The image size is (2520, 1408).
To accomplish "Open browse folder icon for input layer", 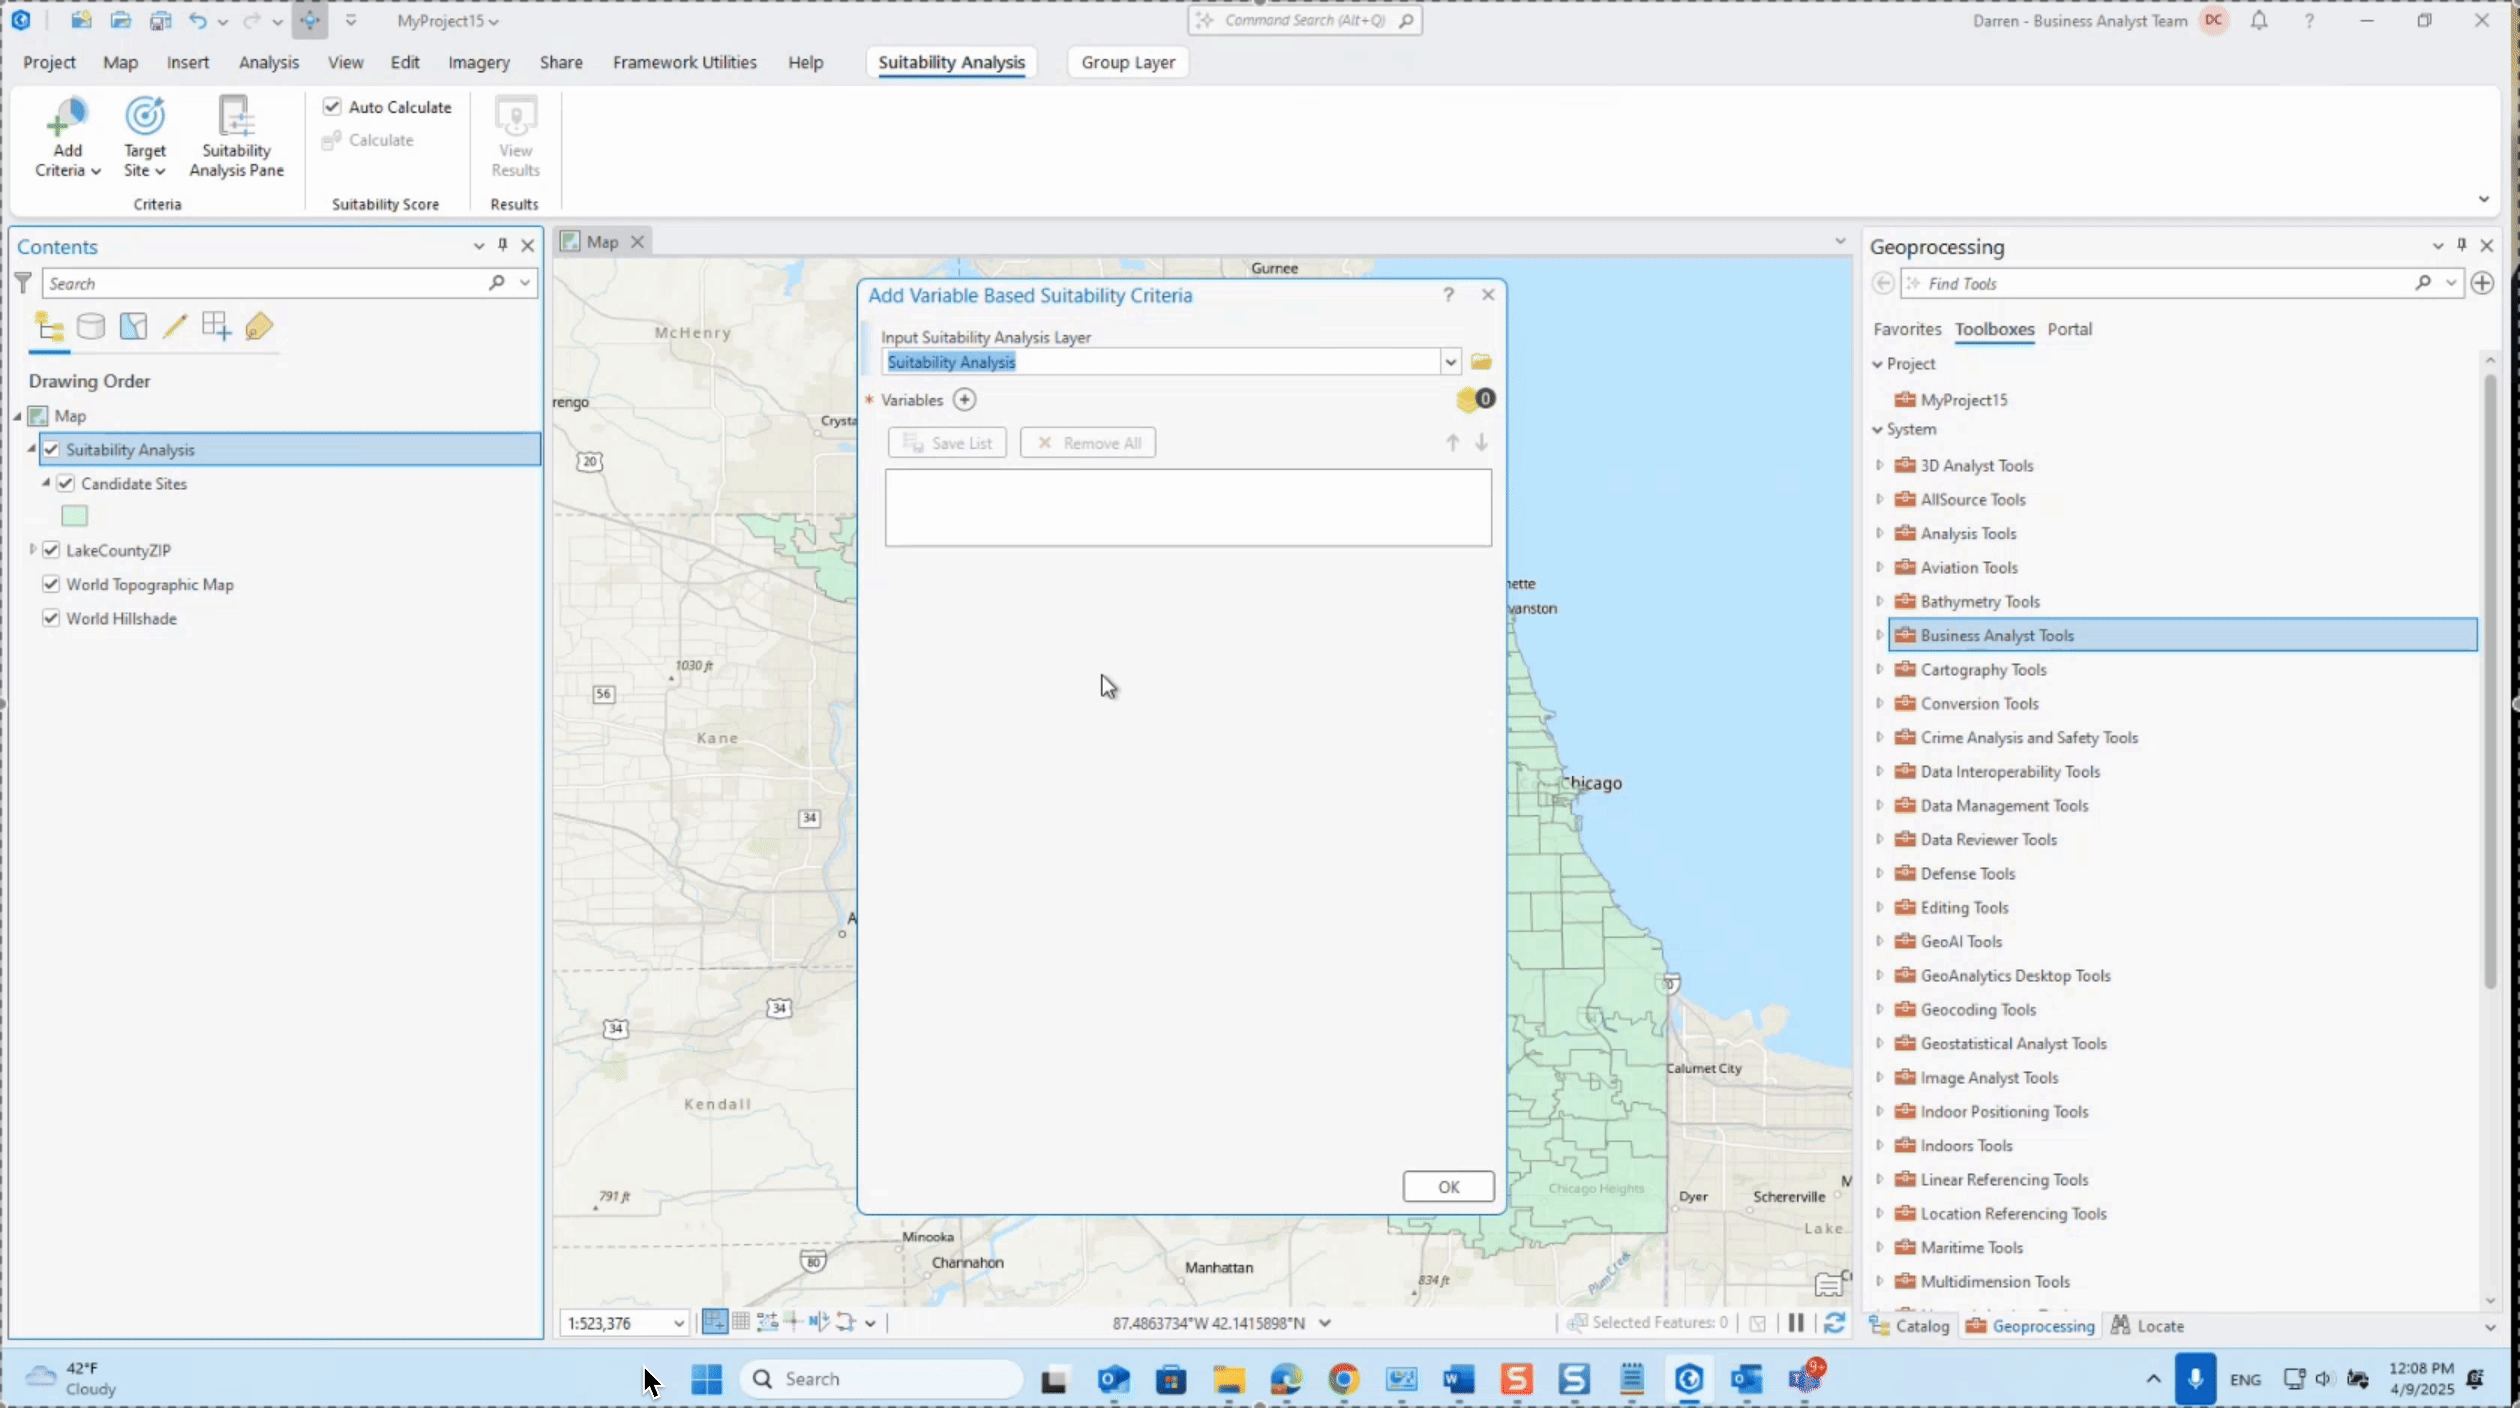I will [1482, 361].
